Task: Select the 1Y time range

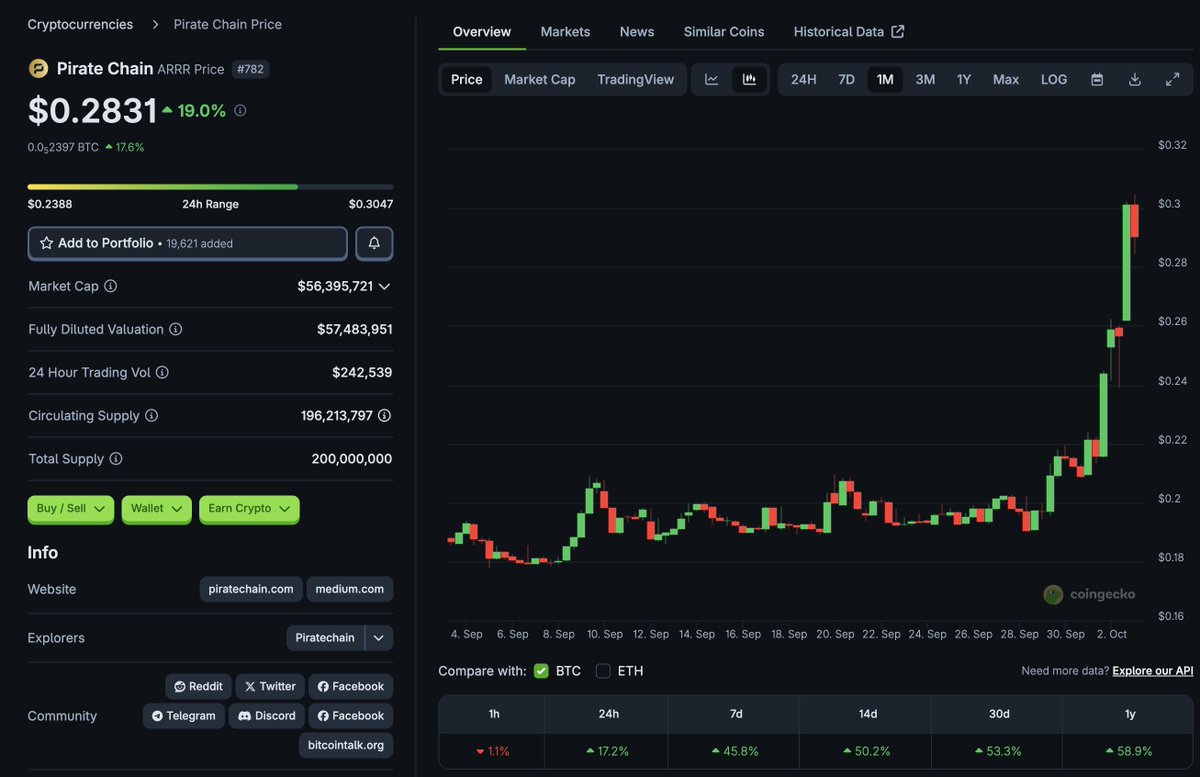Action: (x=964, y=80)
